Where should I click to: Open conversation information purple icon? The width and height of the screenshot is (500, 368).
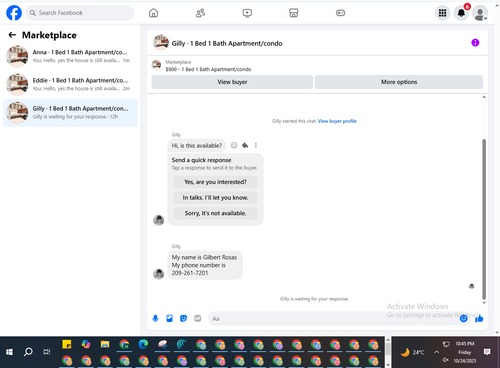tap(475, 43)
